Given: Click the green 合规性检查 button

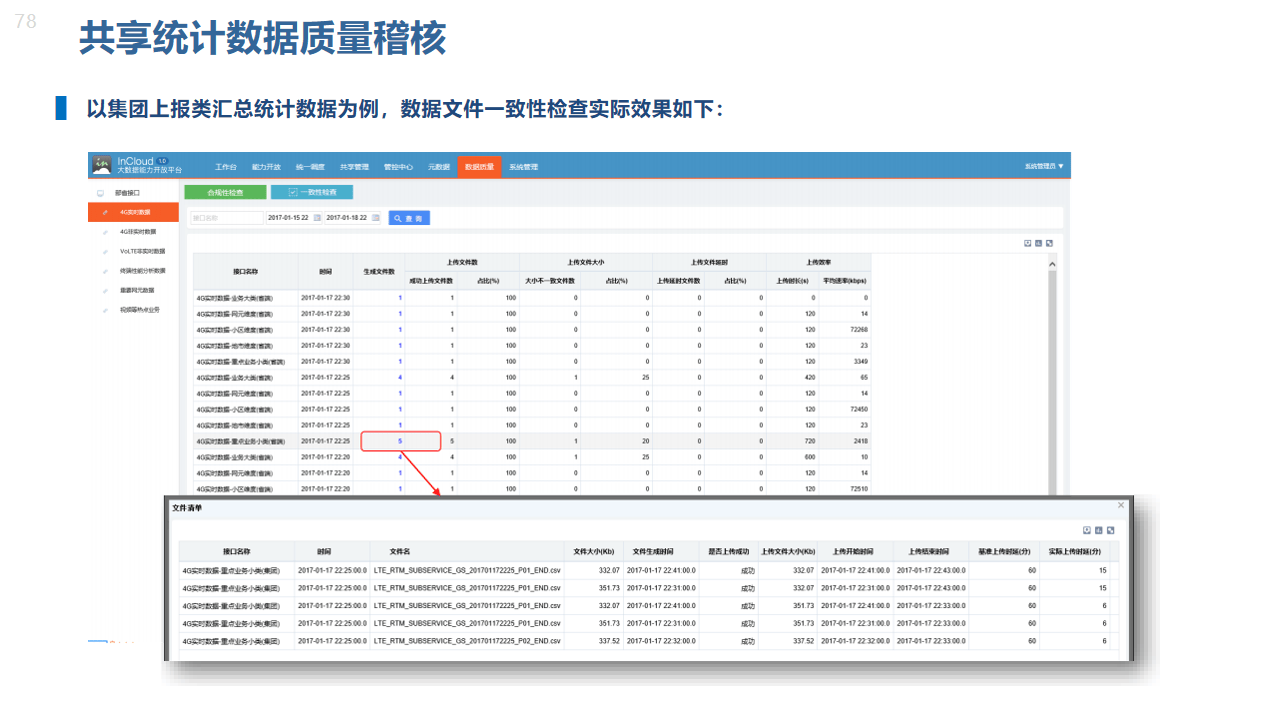Looking at the screenshot, I should pos(225,192).
